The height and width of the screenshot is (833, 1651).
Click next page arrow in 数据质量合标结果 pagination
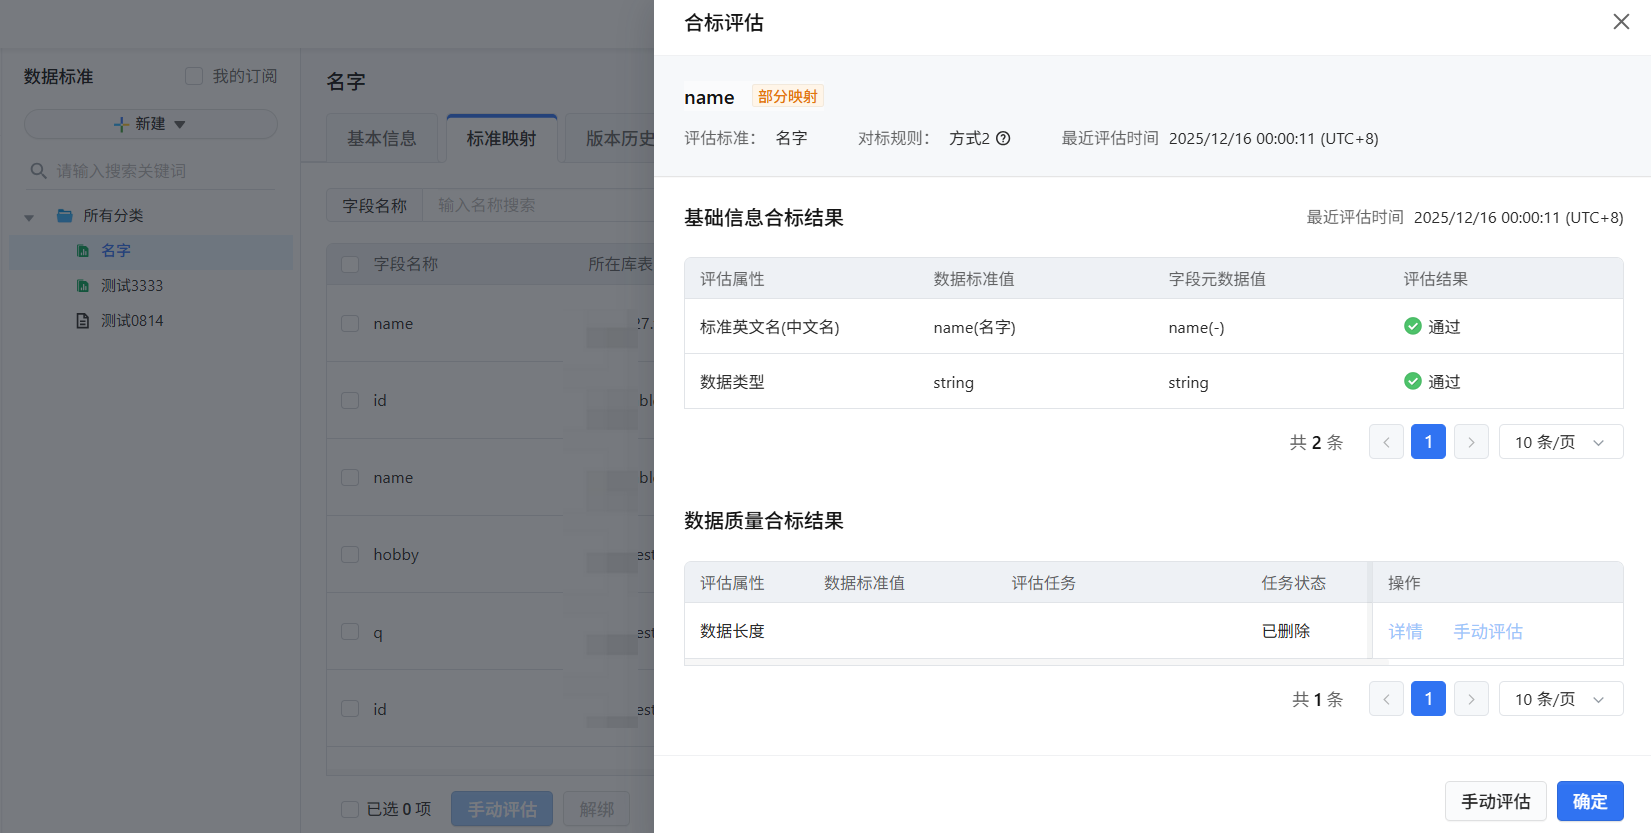pos(1471,699)
